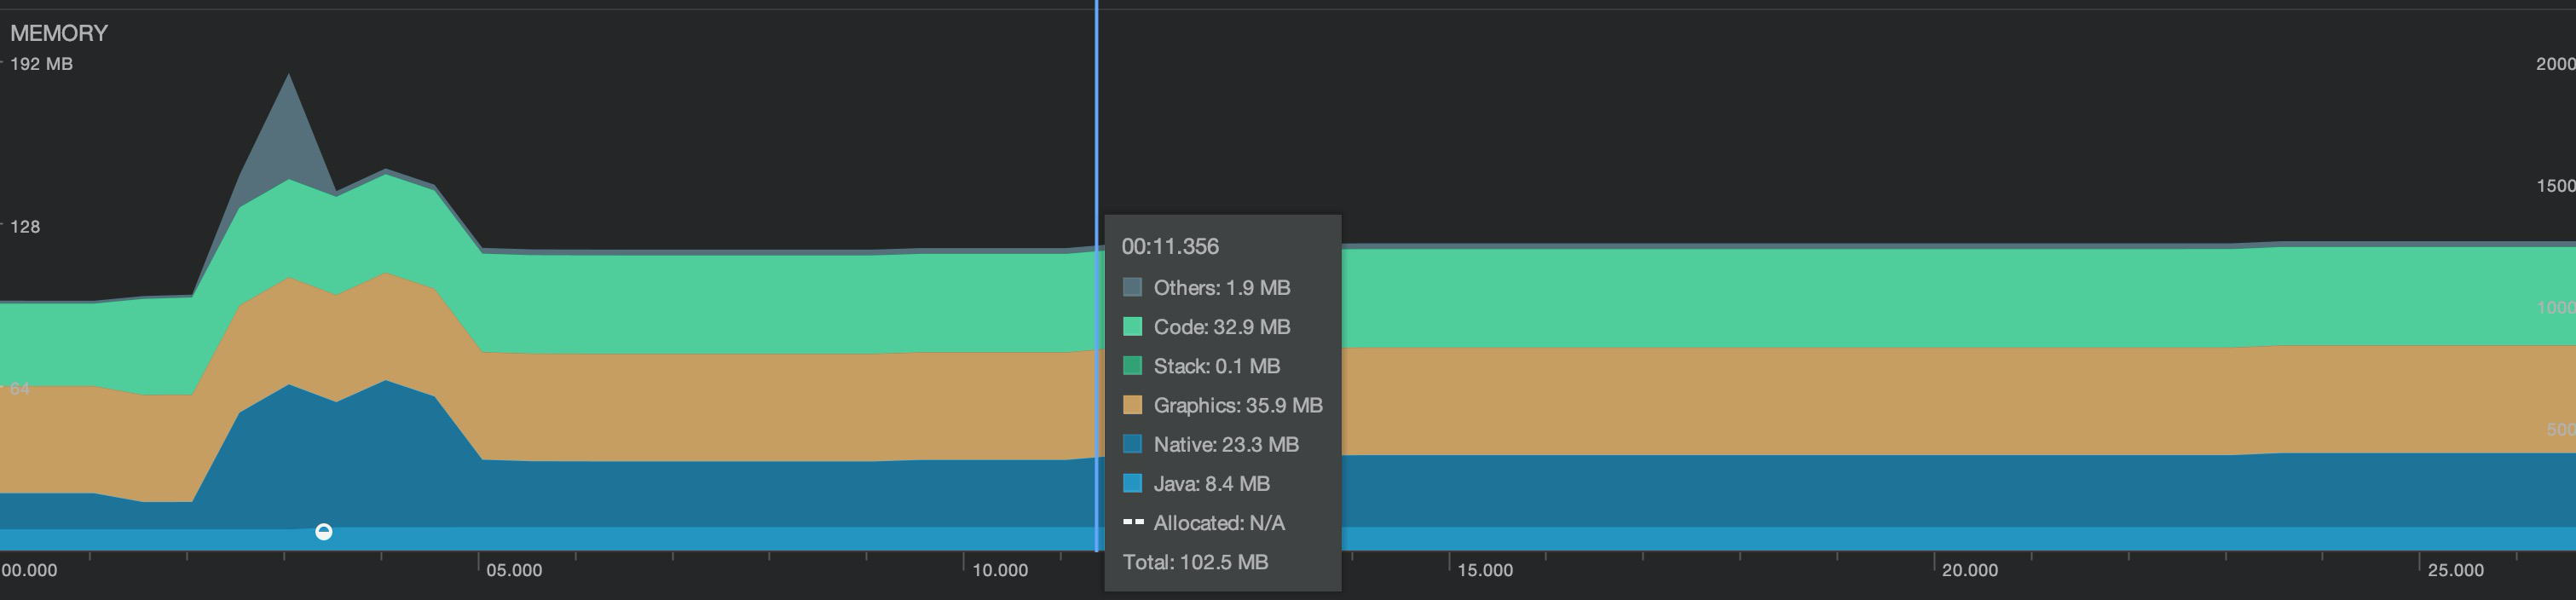Click the Java legend color swatch
The width and height of the screenshot is (2576, 600).
pyautogui.click(x=1132, y=484)
